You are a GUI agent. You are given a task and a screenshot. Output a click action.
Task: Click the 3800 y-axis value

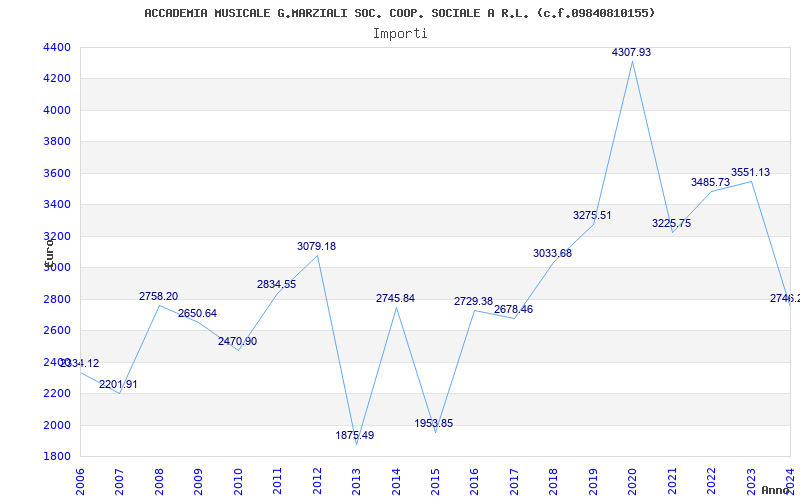click(x=57, y=141)
